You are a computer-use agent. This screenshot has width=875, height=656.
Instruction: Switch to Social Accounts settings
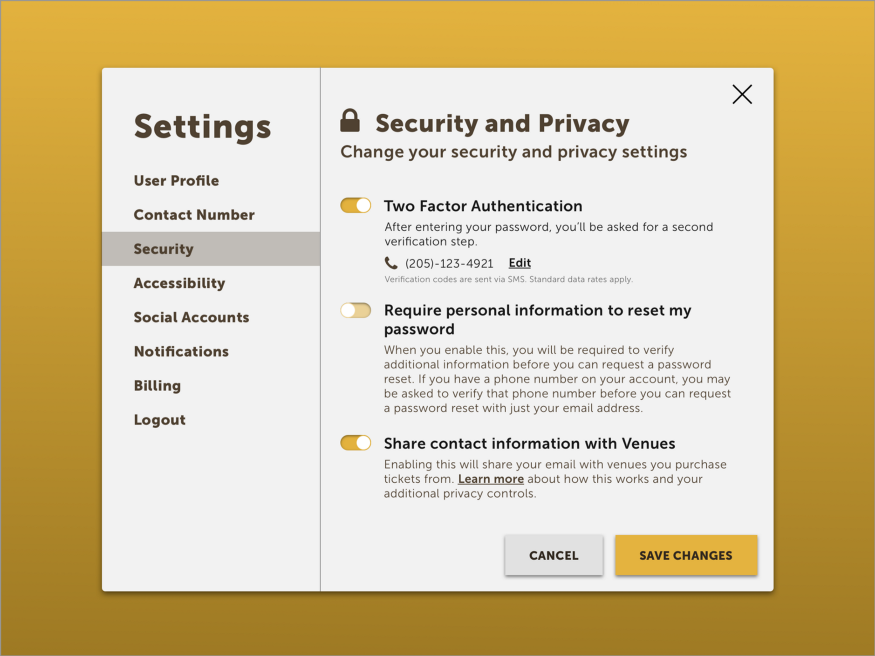tap(191, 317)
